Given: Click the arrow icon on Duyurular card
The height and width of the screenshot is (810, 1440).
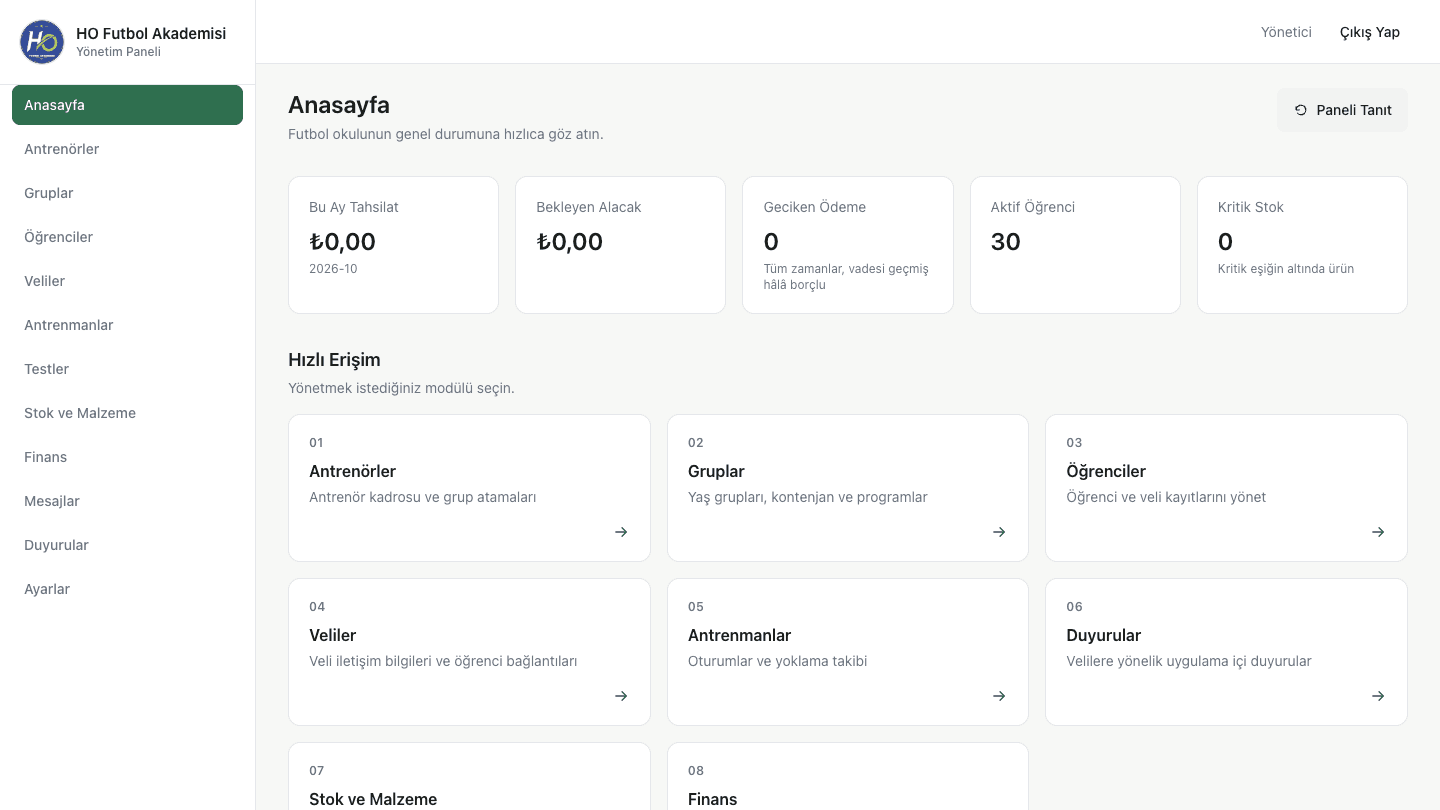Looking at the screenshot, I should pyautogui.click(x=1378, y=696).
